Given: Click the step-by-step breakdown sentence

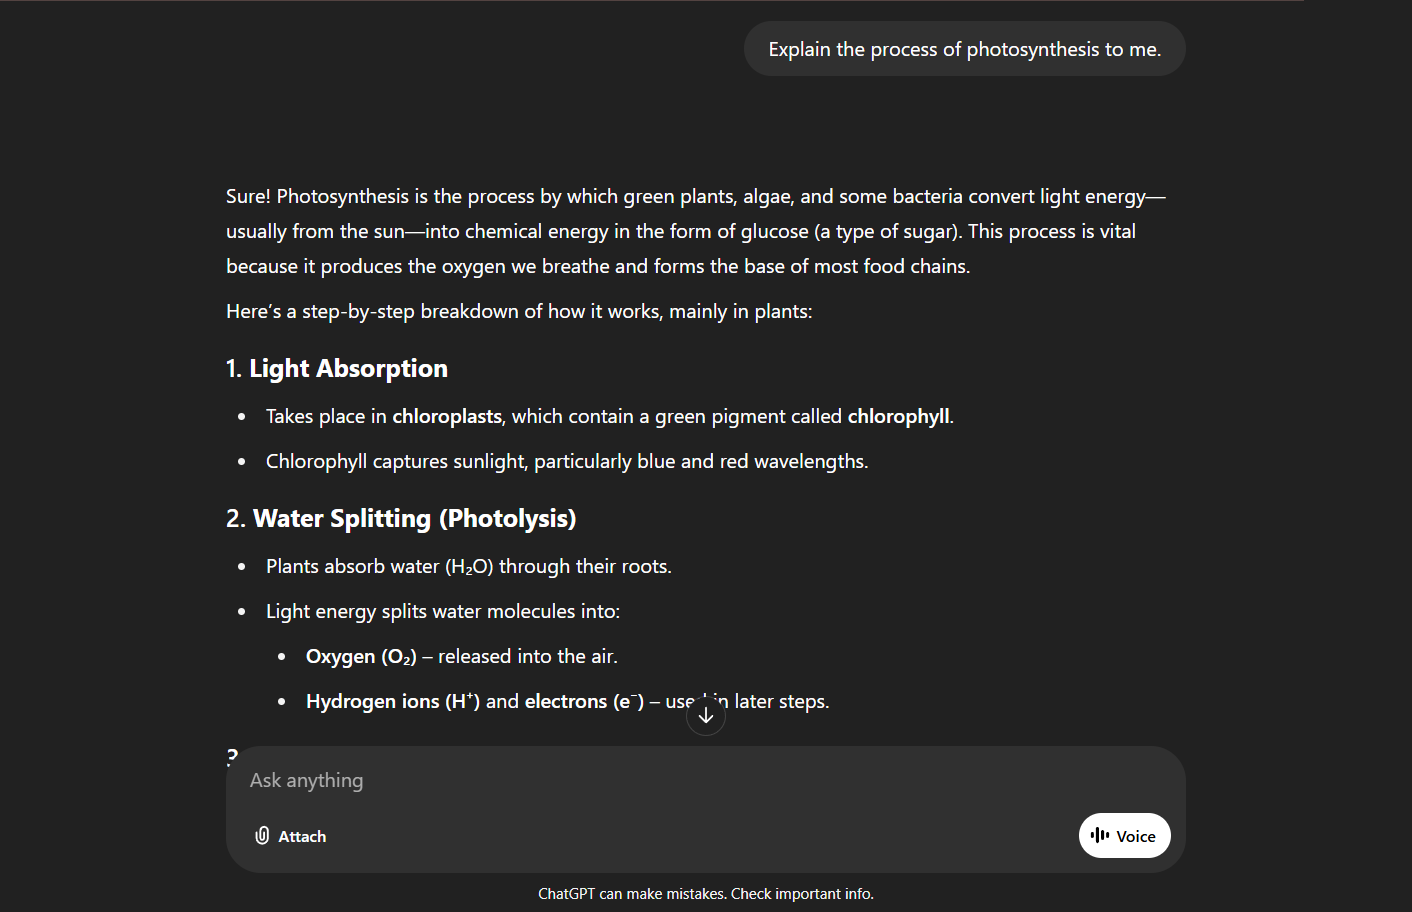Looking at the screenshot, I should pos(518,312).
